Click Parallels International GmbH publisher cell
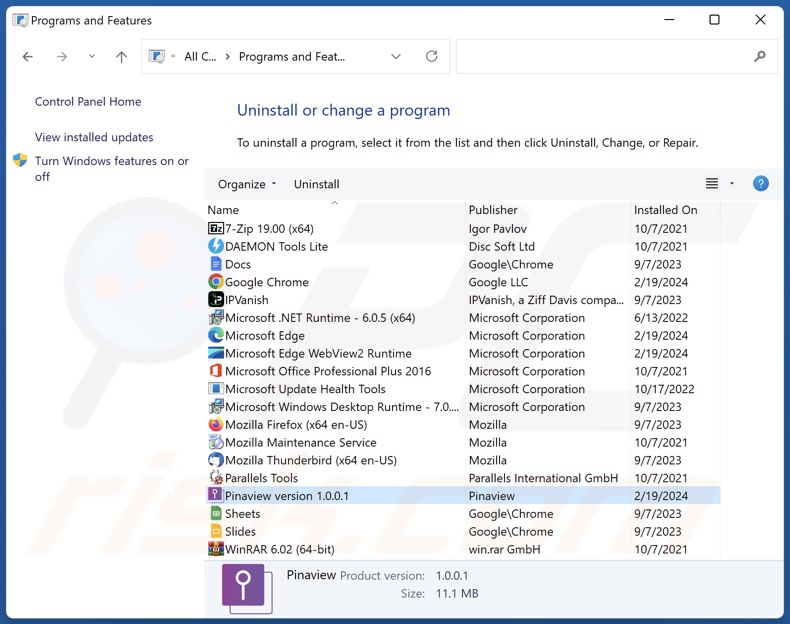This screenshot has width=790, height=624. coord(543,478)
